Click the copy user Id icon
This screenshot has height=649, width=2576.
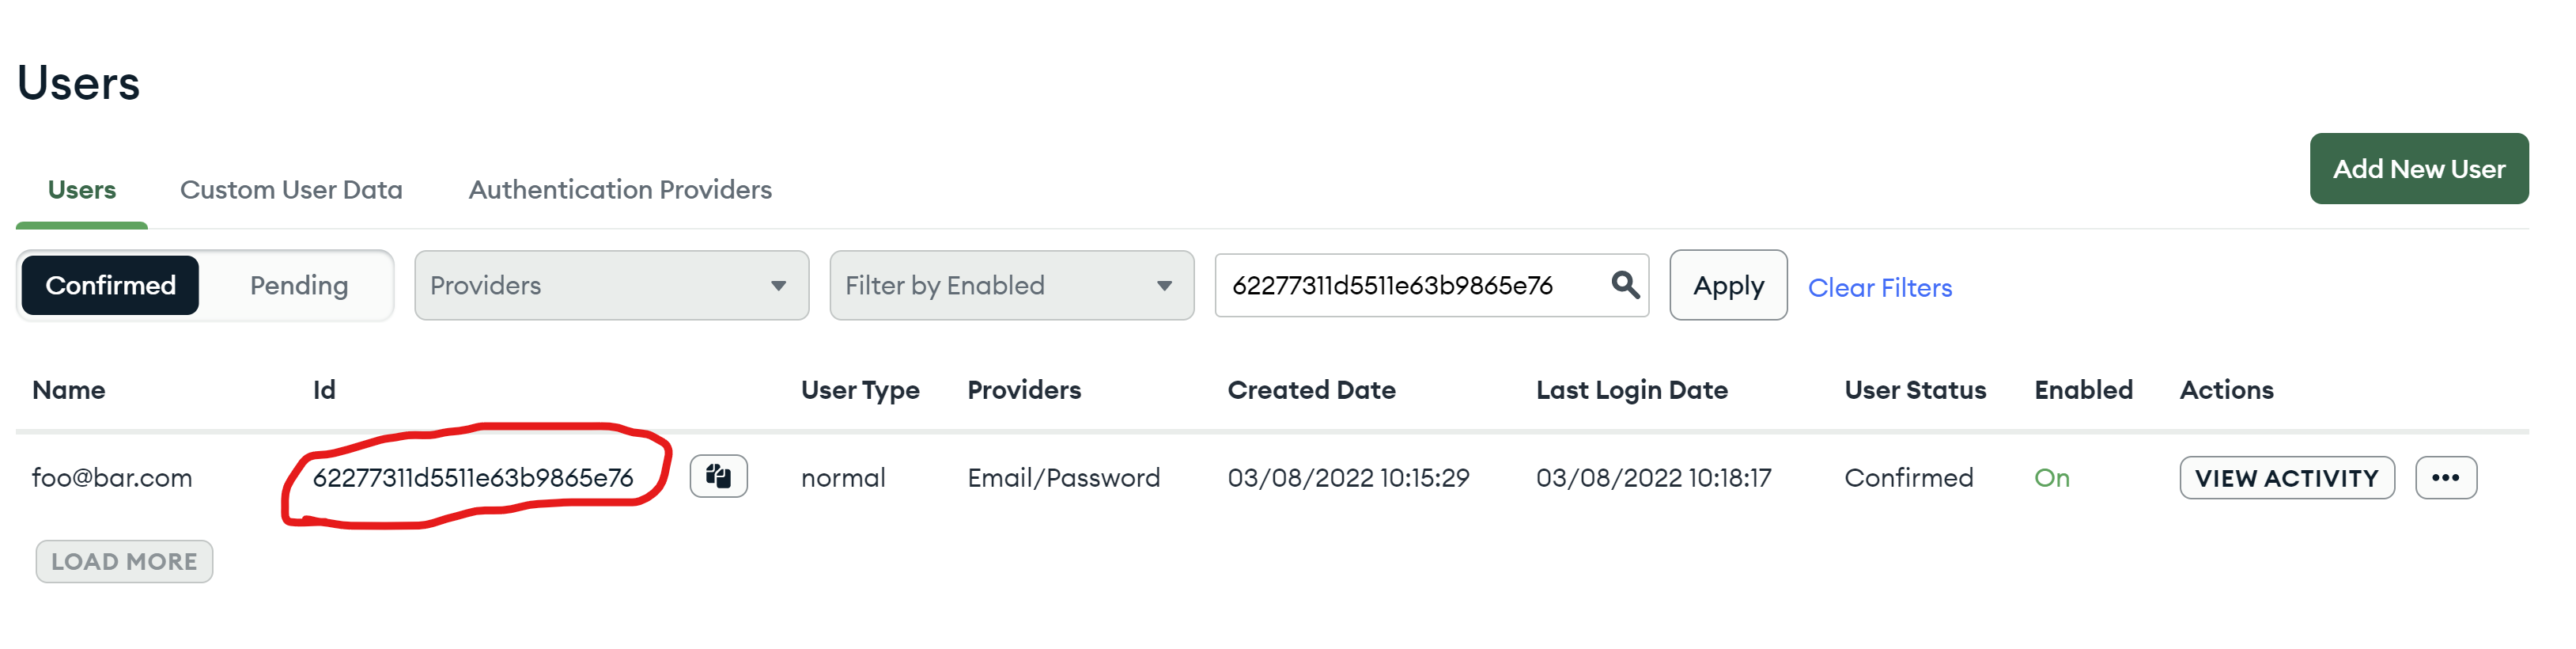coord(718,476)
